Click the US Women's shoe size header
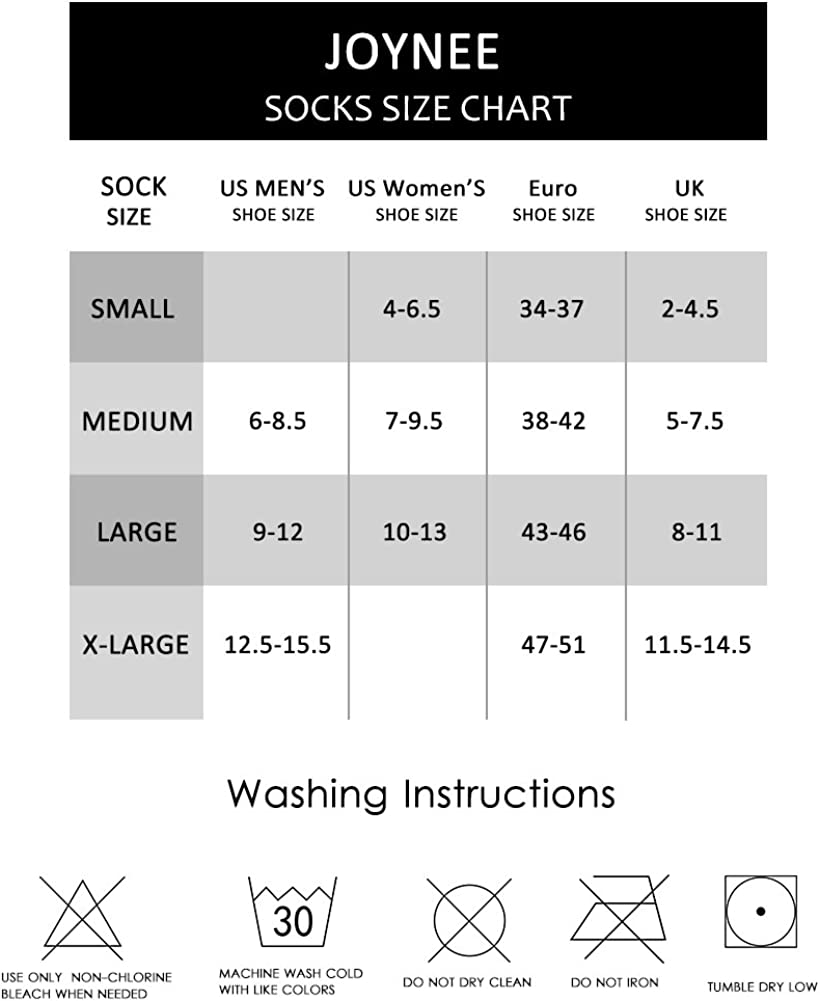Viewport: 820px width, 1001px height. coord(417,199)
